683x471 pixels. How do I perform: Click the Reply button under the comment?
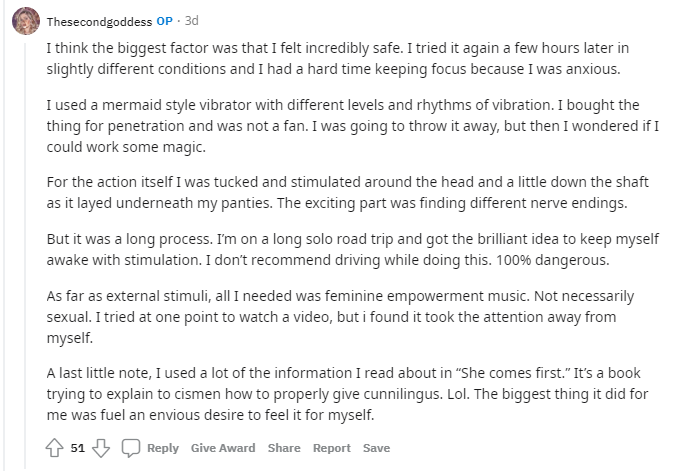(x=163, y=448)
